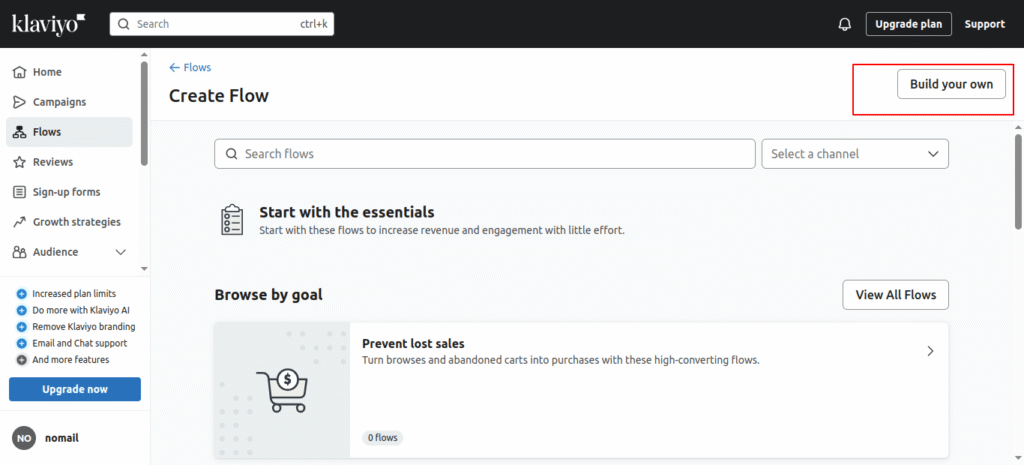1024x465 pixels.
Task: Click the Klaviyo logo
Action: (49, 24)
